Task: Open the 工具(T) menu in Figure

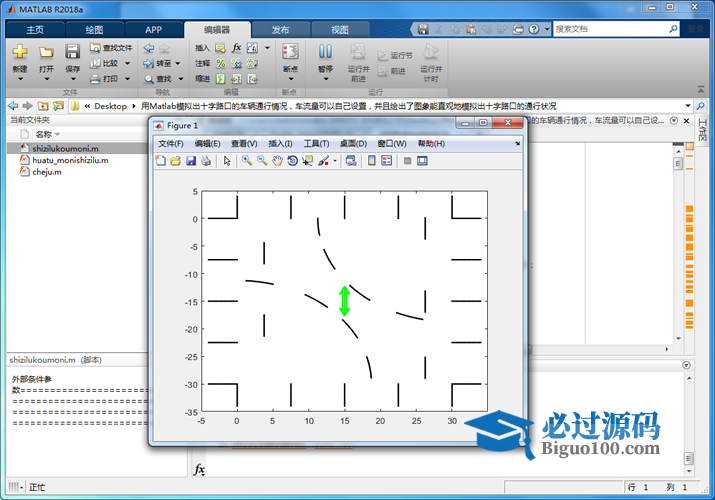Action: 316,144
